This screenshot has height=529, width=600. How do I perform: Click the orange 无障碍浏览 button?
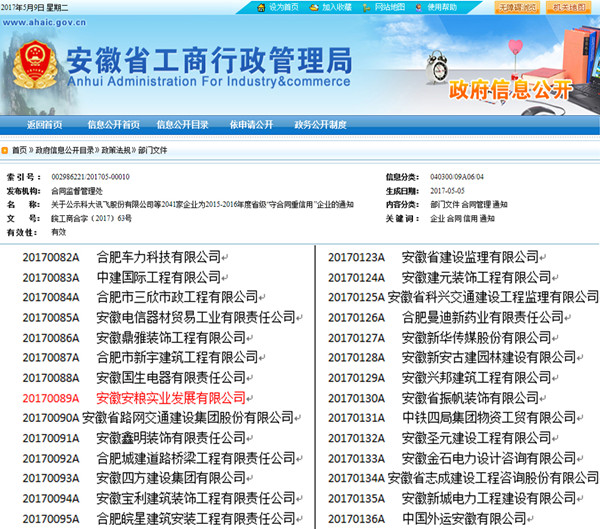coord(517,7)
